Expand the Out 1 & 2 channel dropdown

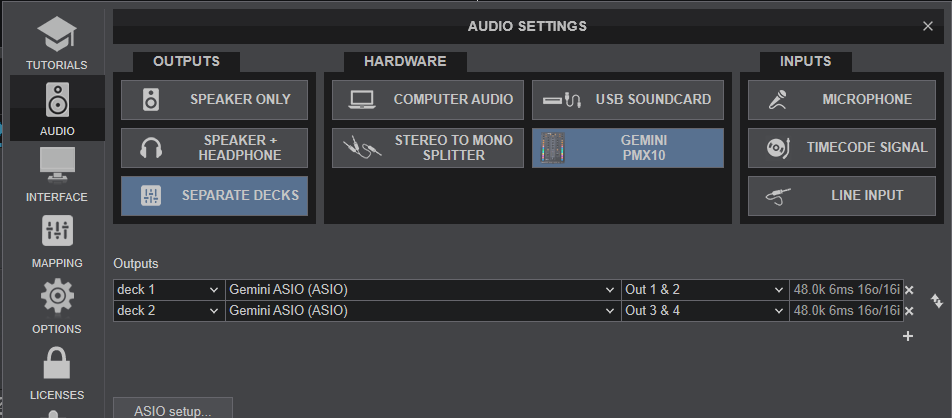(x=704, y=290)
